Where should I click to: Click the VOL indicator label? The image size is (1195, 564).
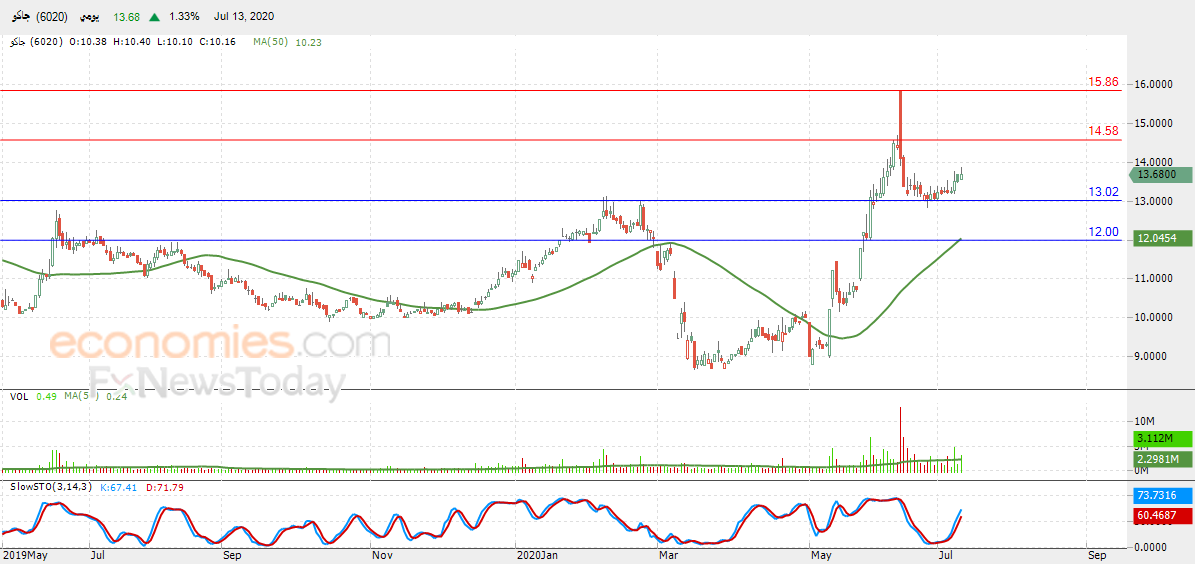point(19,396)
